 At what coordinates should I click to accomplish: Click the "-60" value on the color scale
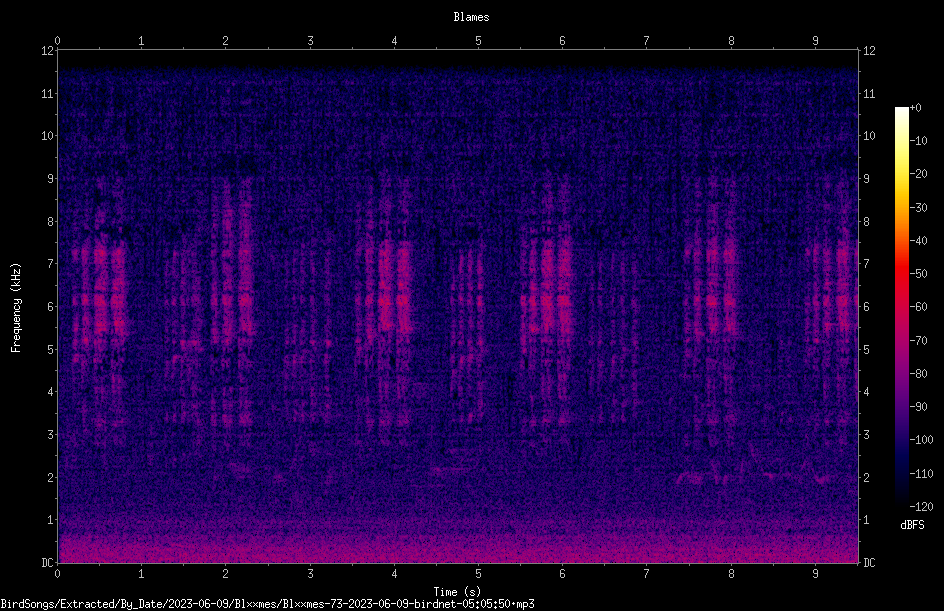(x=918, y=307)
